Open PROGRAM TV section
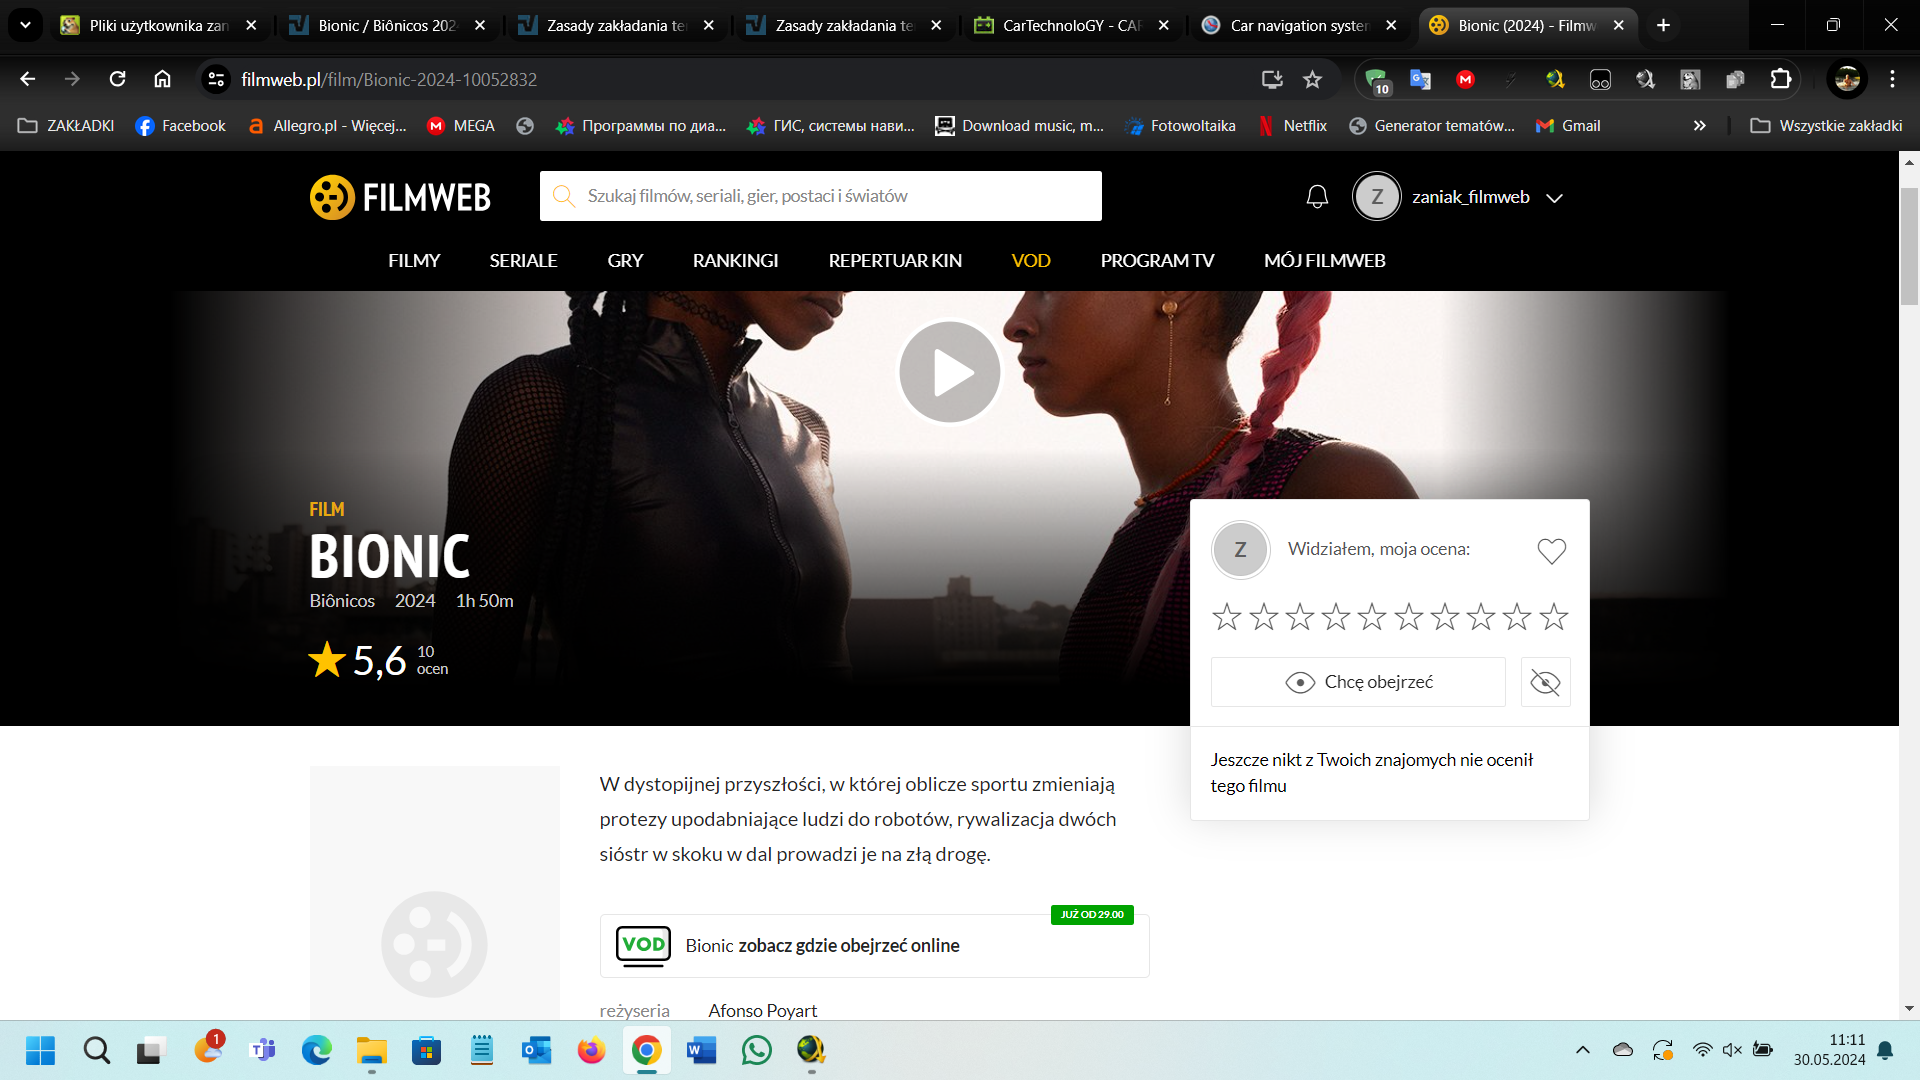Screen dimensions: 1920x1080 (x=1157, y=260)
